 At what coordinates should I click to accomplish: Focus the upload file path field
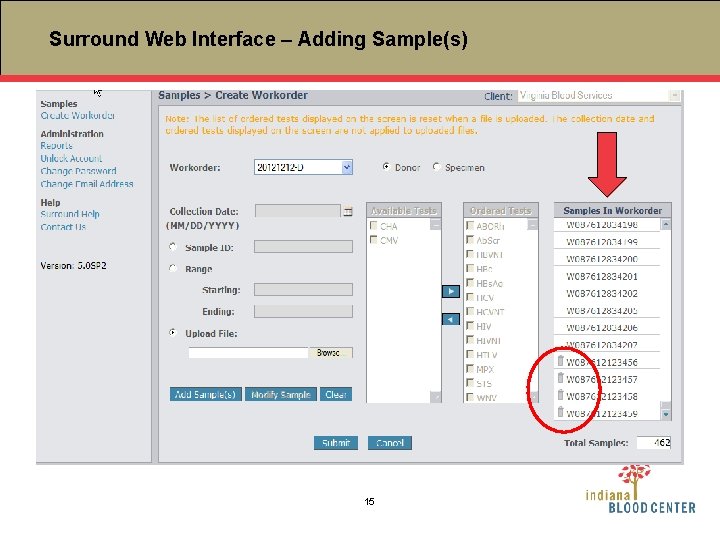(x=248, y=353)
